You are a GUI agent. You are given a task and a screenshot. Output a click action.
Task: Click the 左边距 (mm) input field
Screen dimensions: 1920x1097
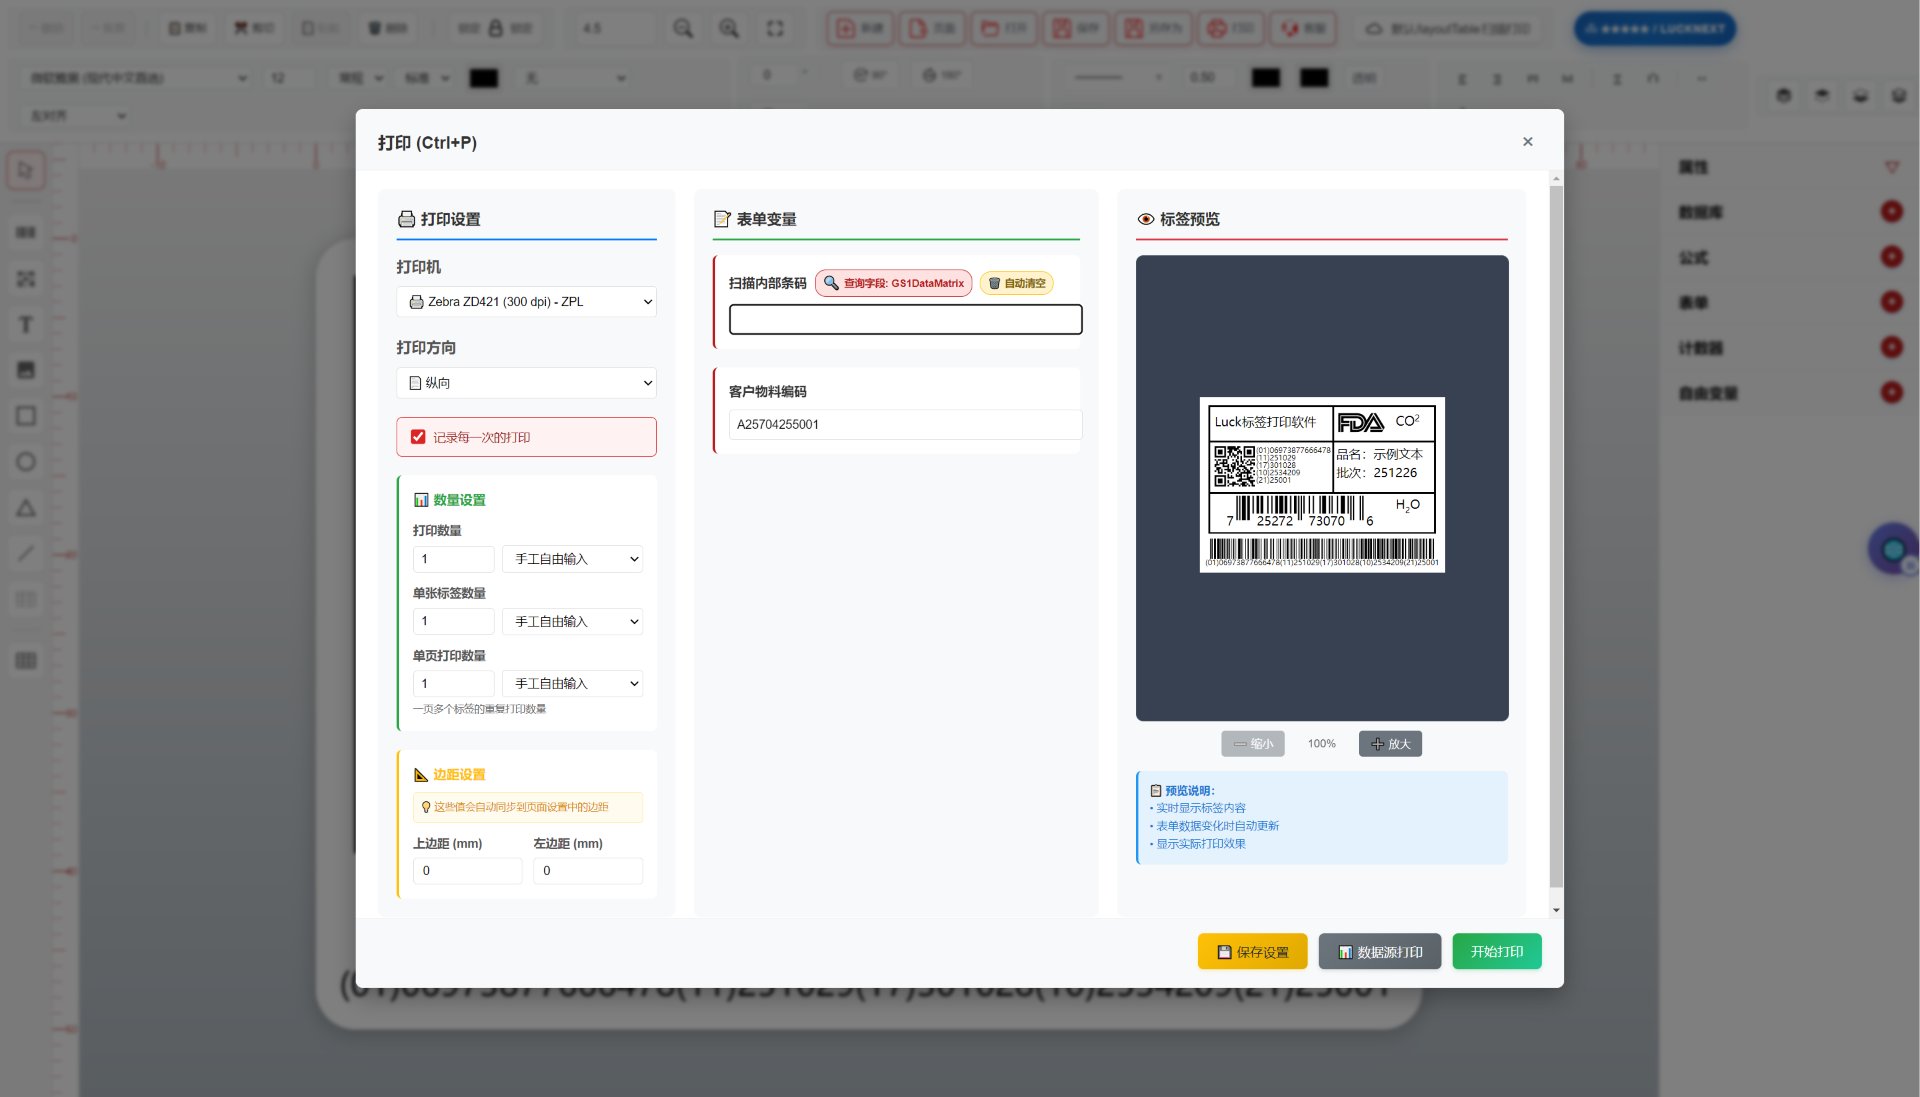[x=587, y=871]
